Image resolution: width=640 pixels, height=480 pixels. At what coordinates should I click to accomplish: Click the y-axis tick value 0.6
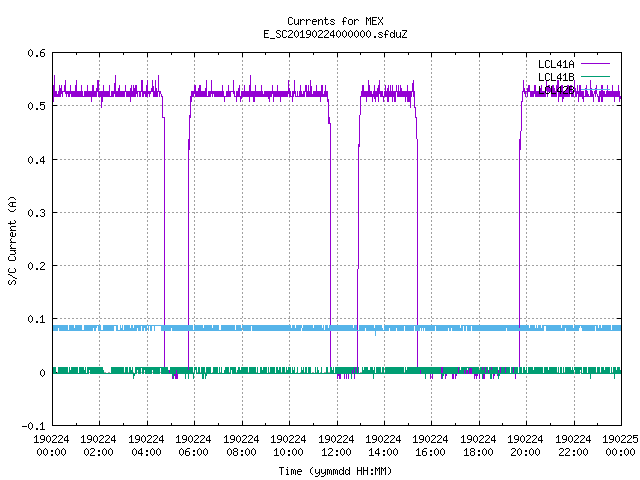click(36, 53)
